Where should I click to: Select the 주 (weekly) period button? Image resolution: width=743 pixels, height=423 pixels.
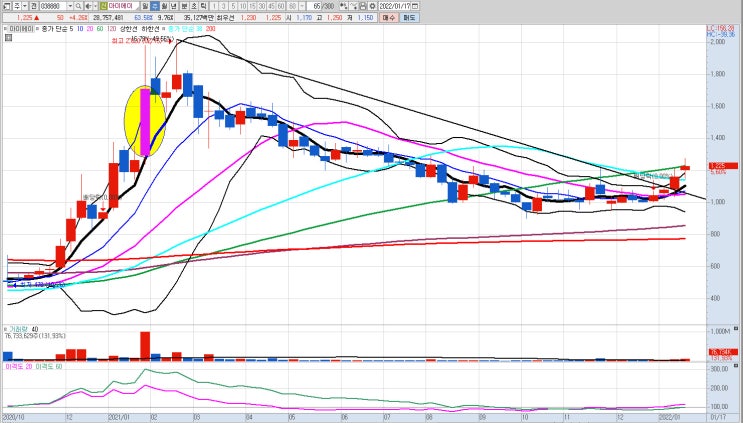[154, 6]
